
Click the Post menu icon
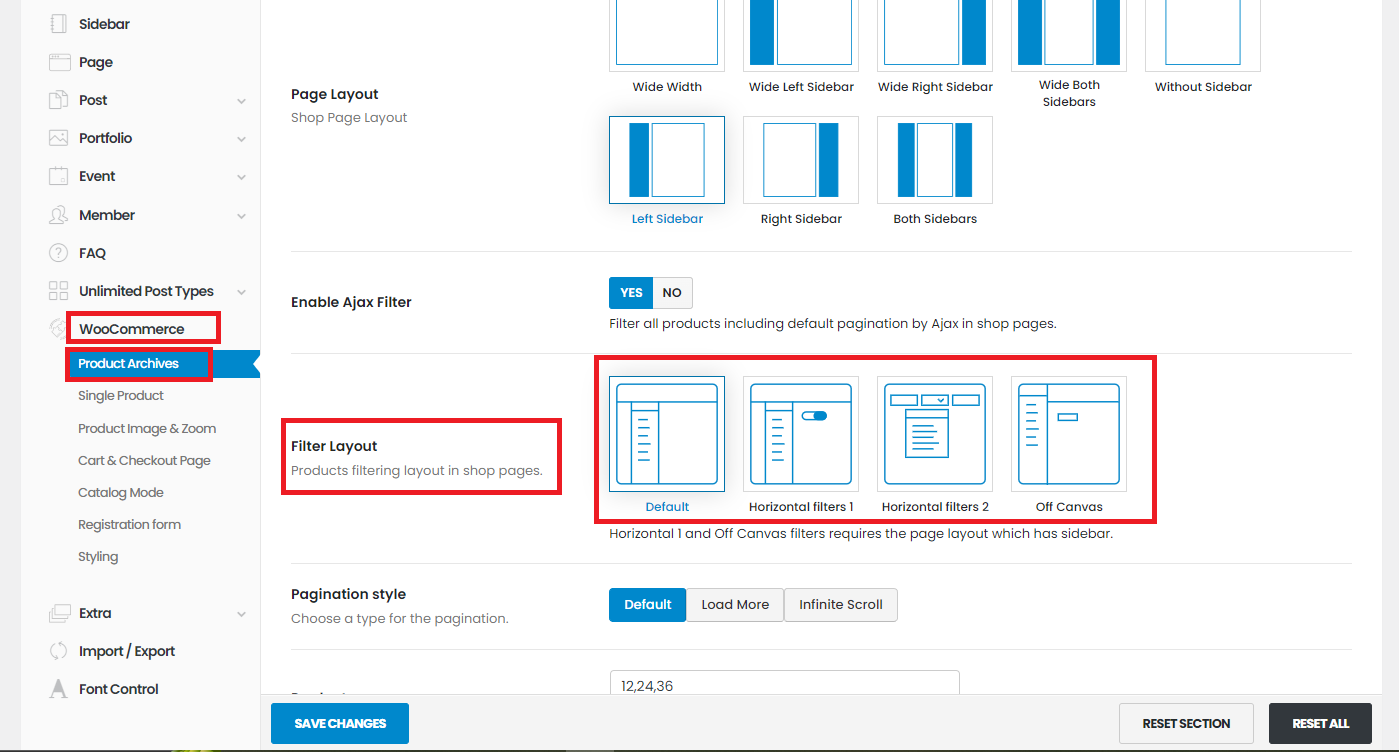tap(58, 100)
